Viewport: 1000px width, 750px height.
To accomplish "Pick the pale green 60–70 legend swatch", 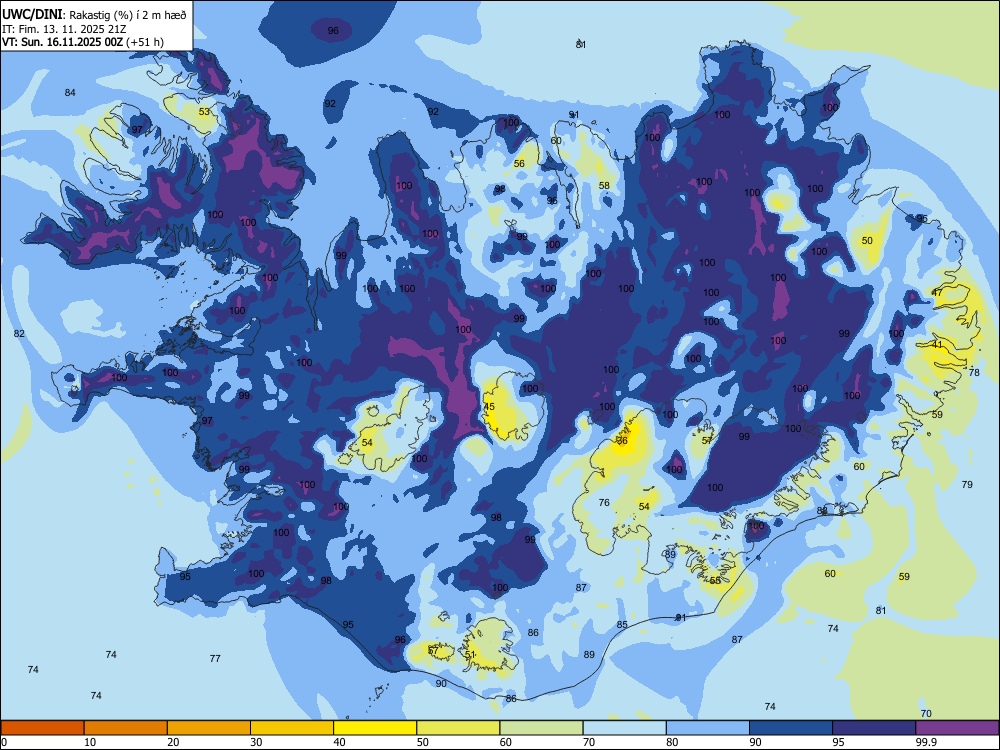I will (x=541, y=728).
